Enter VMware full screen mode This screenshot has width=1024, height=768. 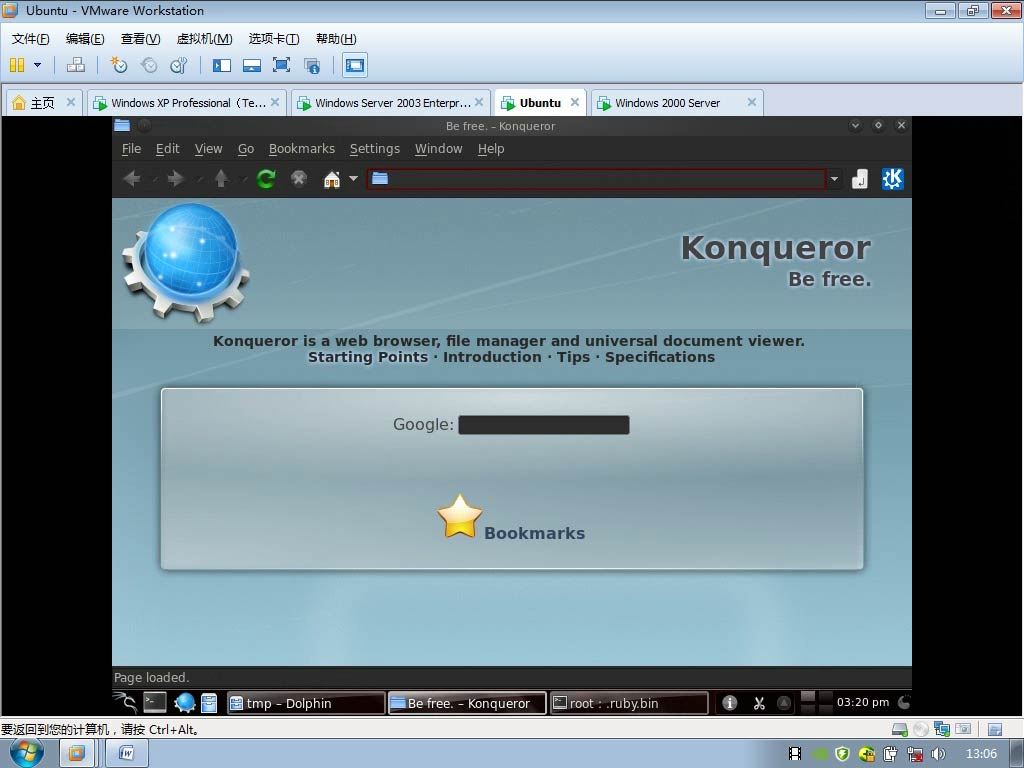coord(281,65)
